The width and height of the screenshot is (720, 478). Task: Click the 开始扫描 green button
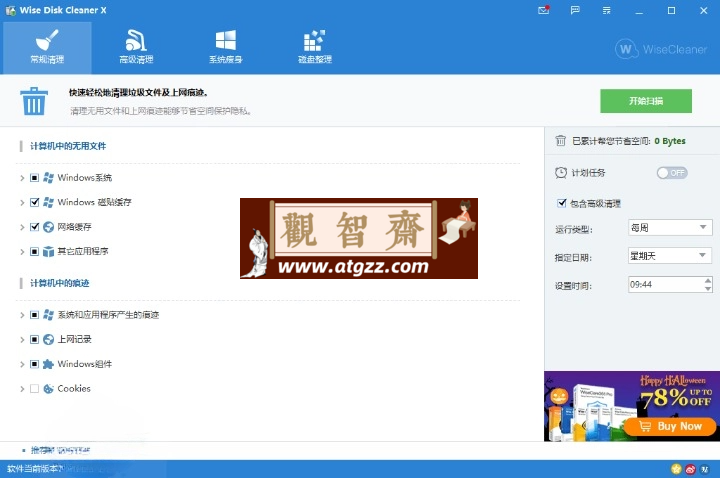pos(646,101)
